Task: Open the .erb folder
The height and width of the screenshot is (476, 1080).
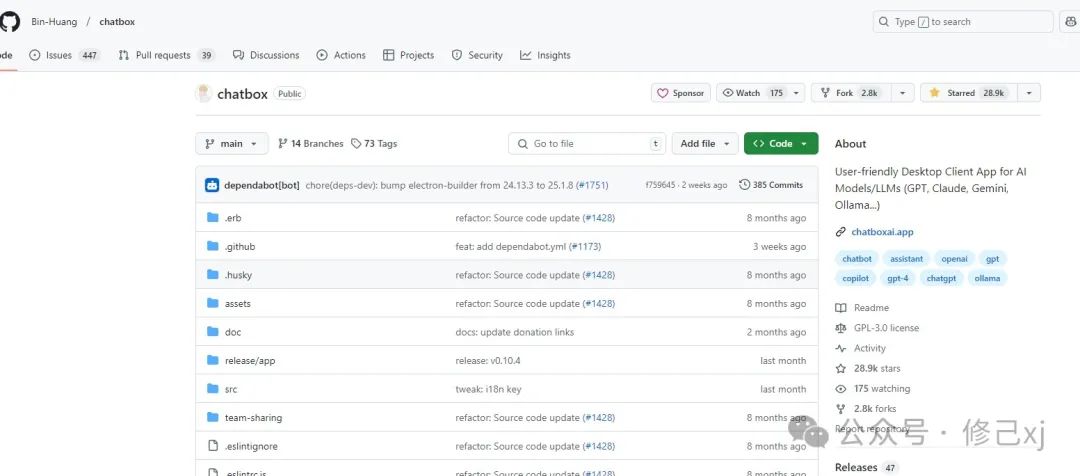Action: tap(233, 218)
